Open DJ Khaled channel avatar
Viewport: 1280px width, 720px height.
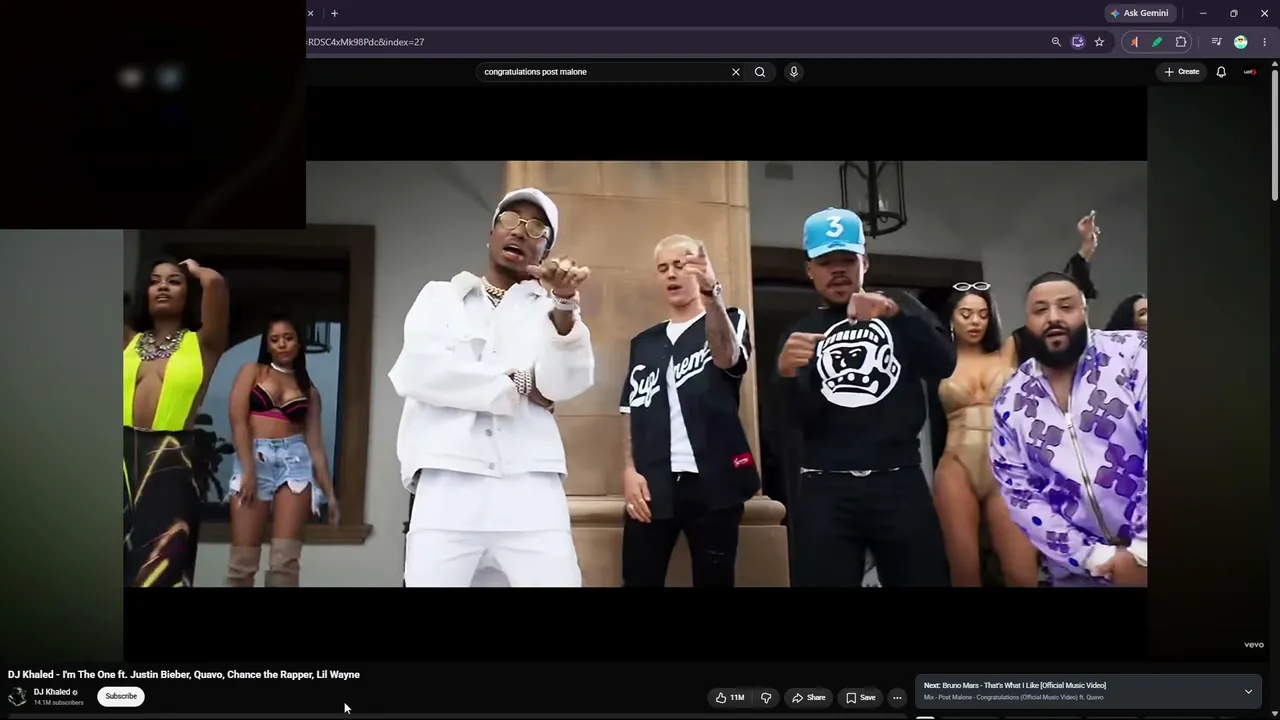tap(17, 697)
